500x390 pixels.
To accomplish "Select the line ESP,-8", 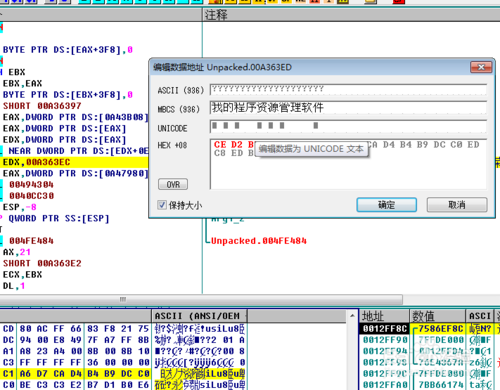I will pyautogui.click(x=20, y=207).
